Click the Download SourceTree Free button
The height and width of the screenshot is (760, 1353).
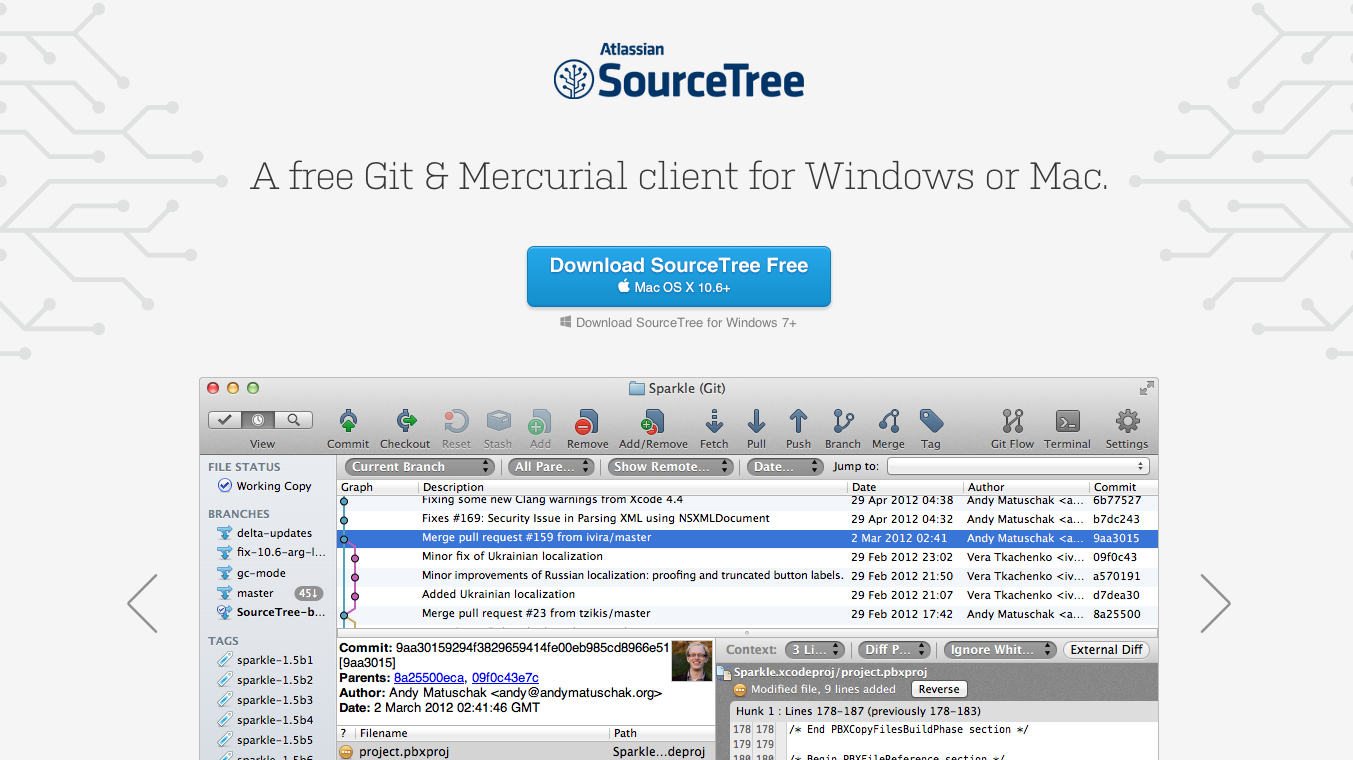679,276
